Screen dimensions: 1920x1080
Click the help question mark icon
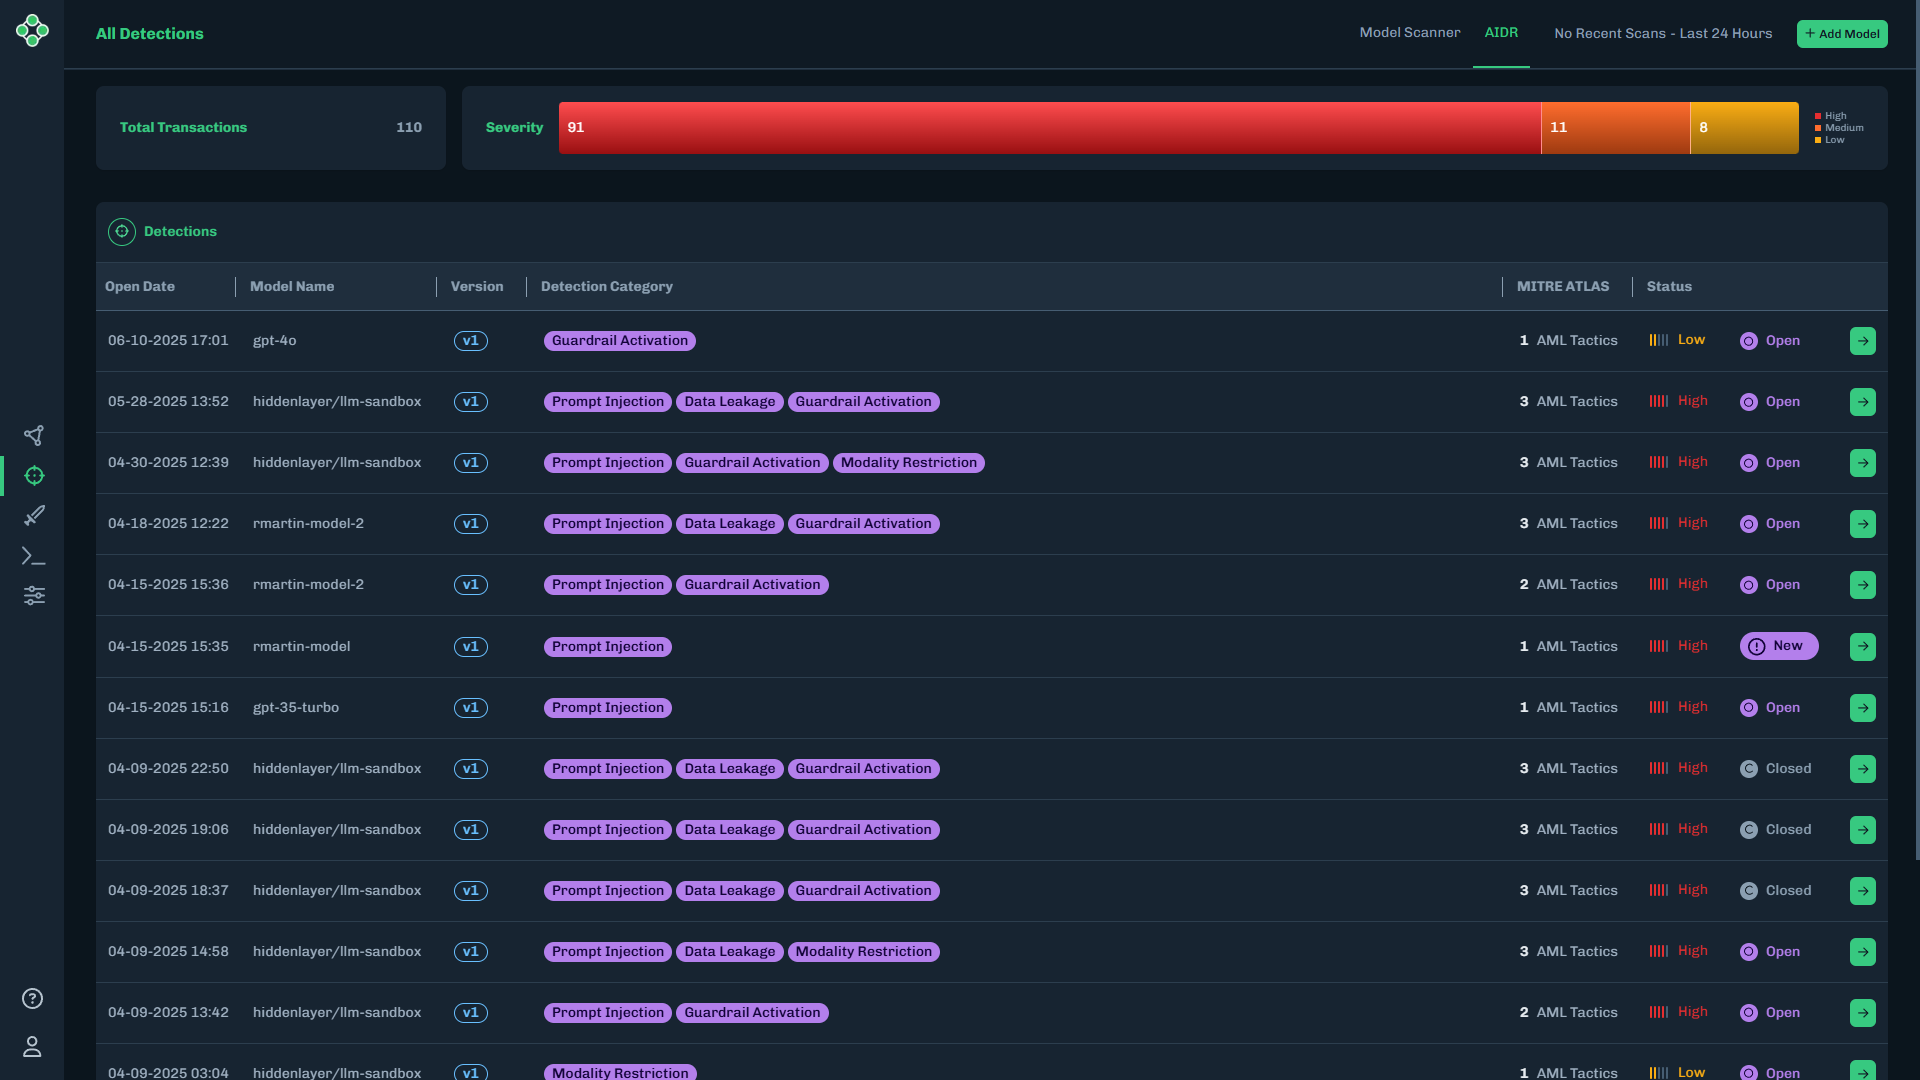[32, 999]
